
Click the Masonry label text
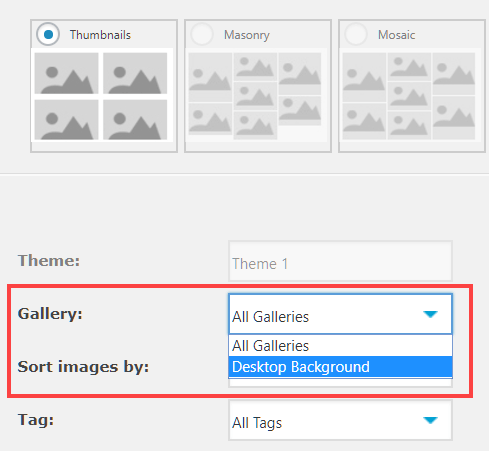click(247, 35)
